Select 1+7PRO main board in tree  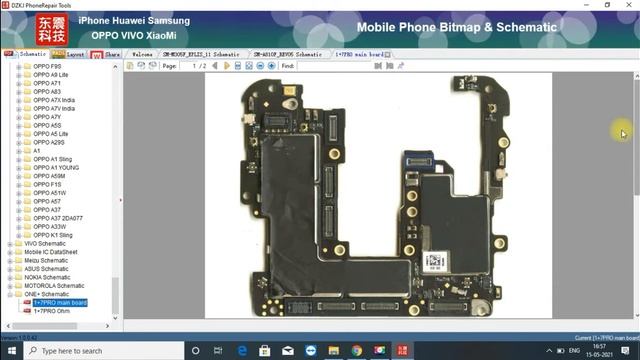(60, 302)
